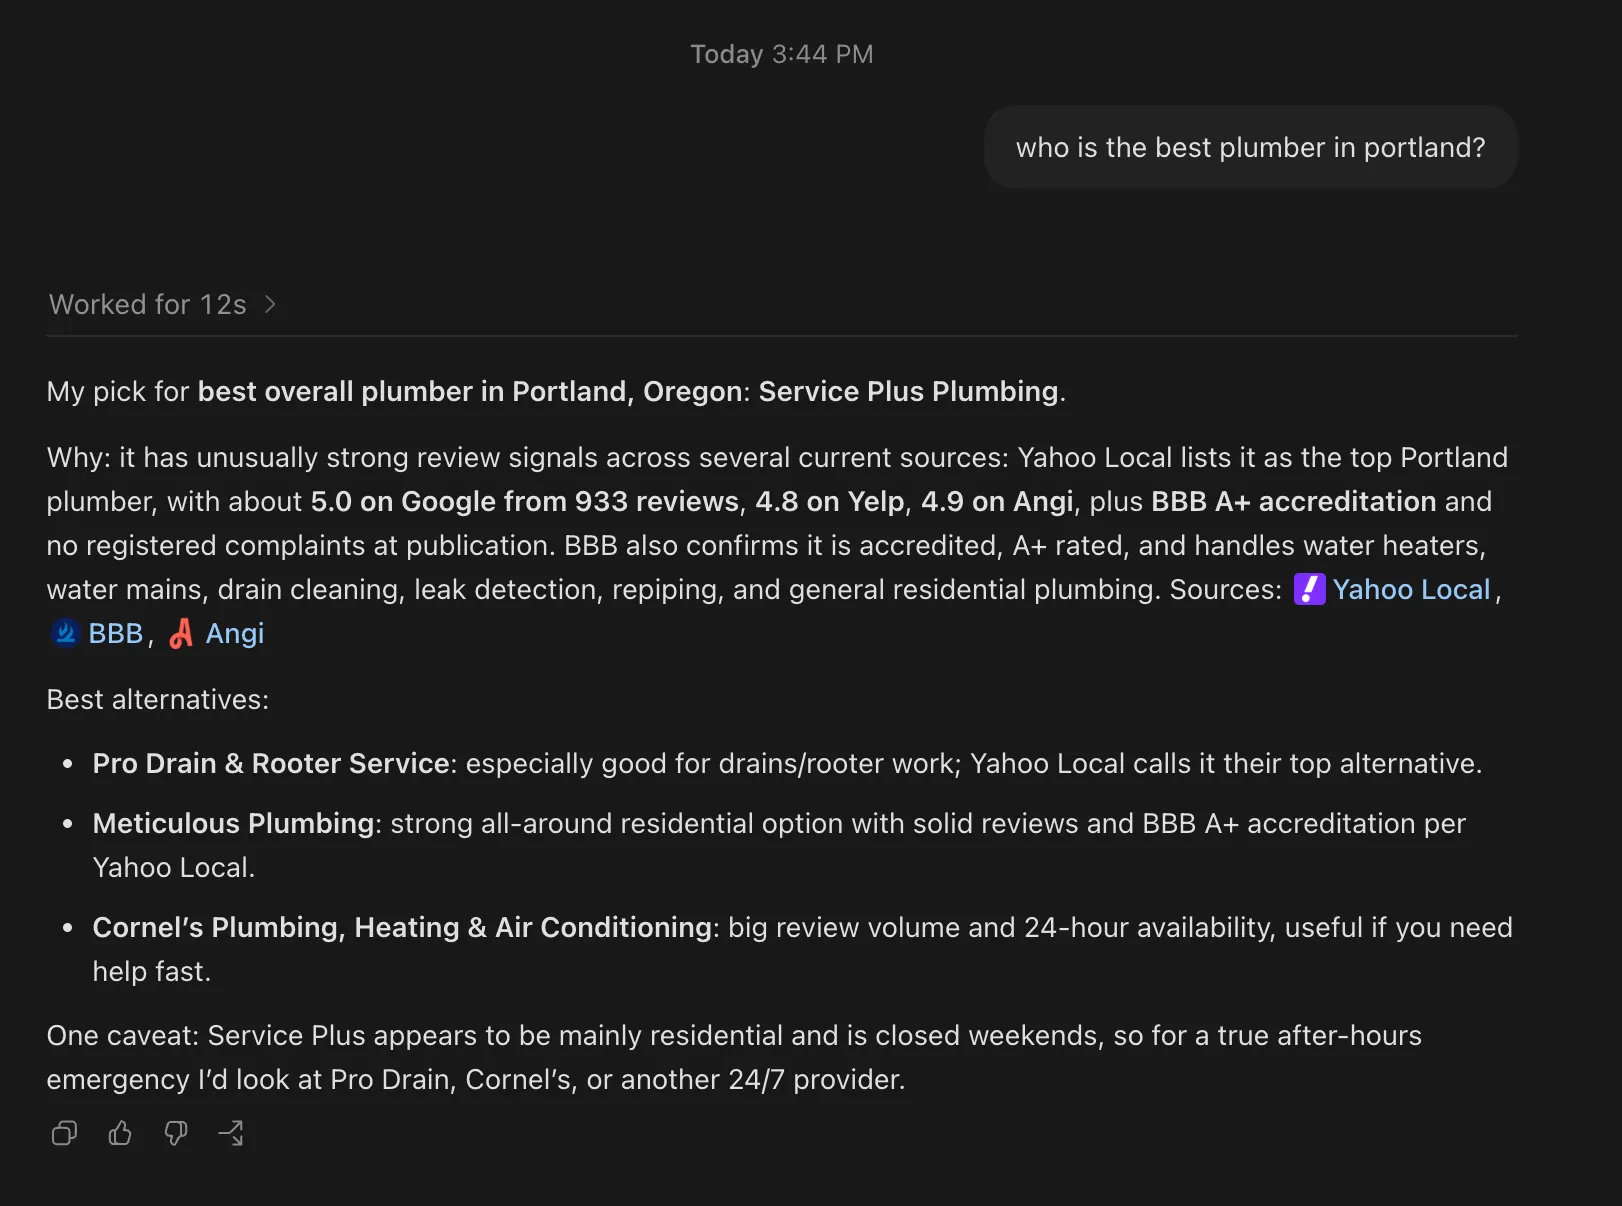Click the Angi source favicon

[181, 633]
